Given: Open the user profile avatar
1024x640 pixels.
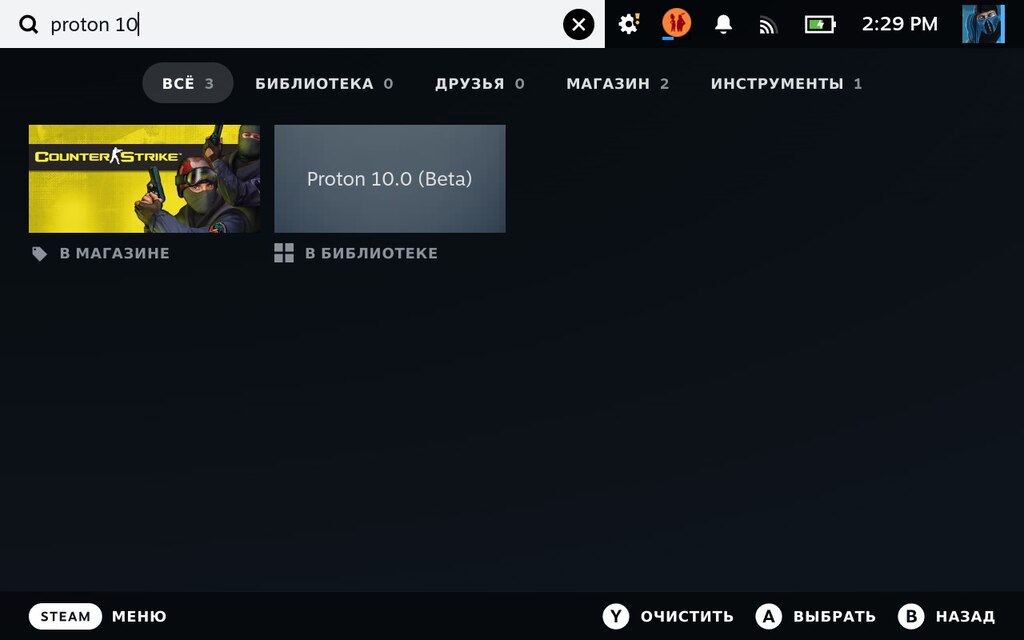Looking at the screenshot, I should click(x=983, y=24).
